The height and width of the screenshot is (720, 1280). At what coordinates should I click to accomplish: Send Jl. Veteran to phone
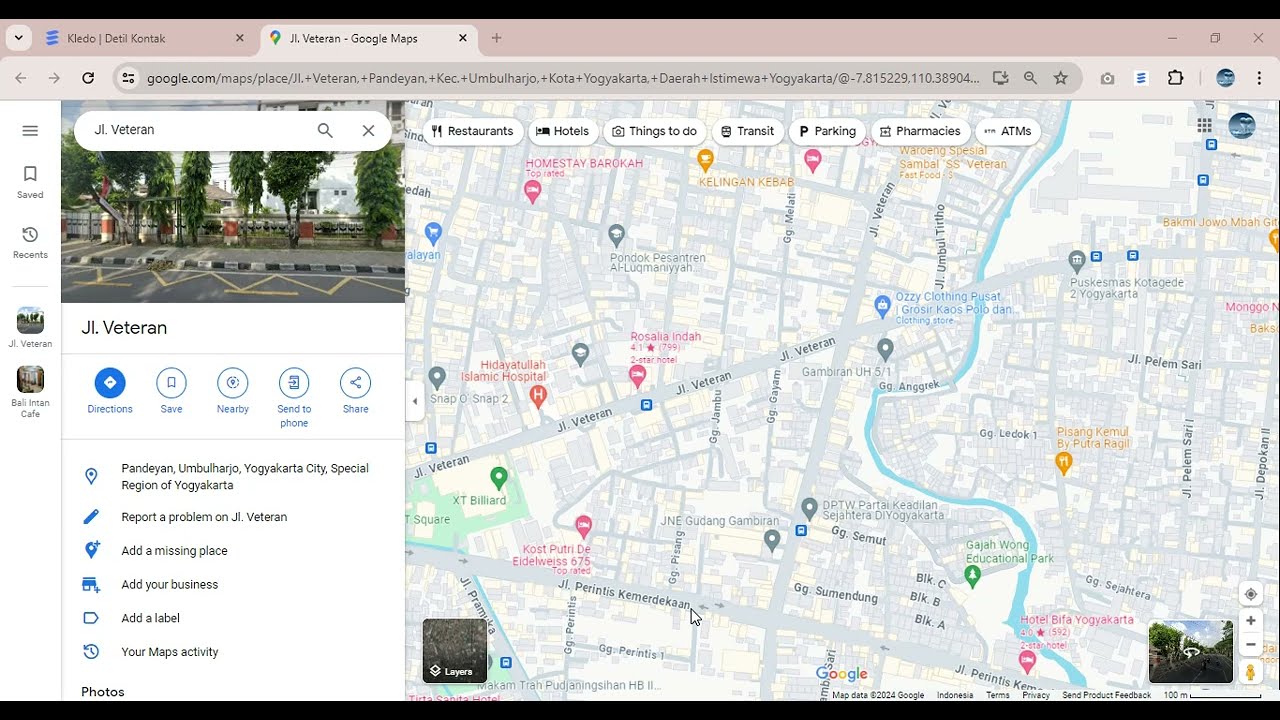294,398
